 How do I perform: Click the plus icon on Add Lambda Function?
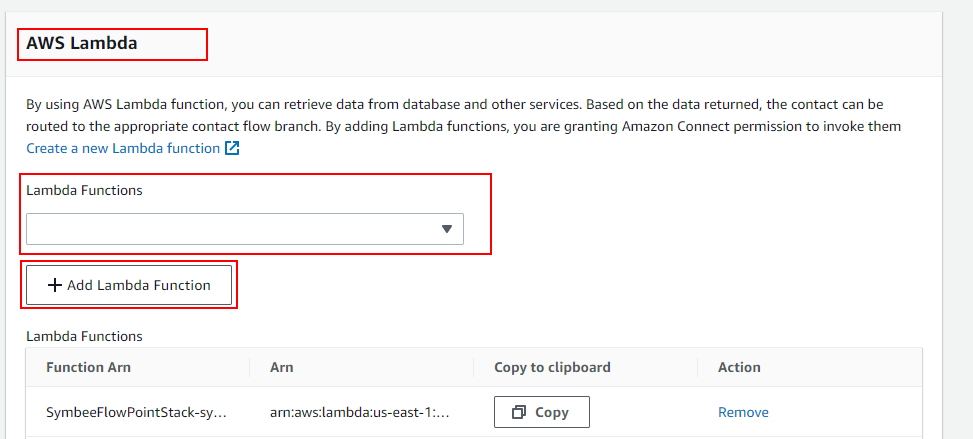pos(55,285)
